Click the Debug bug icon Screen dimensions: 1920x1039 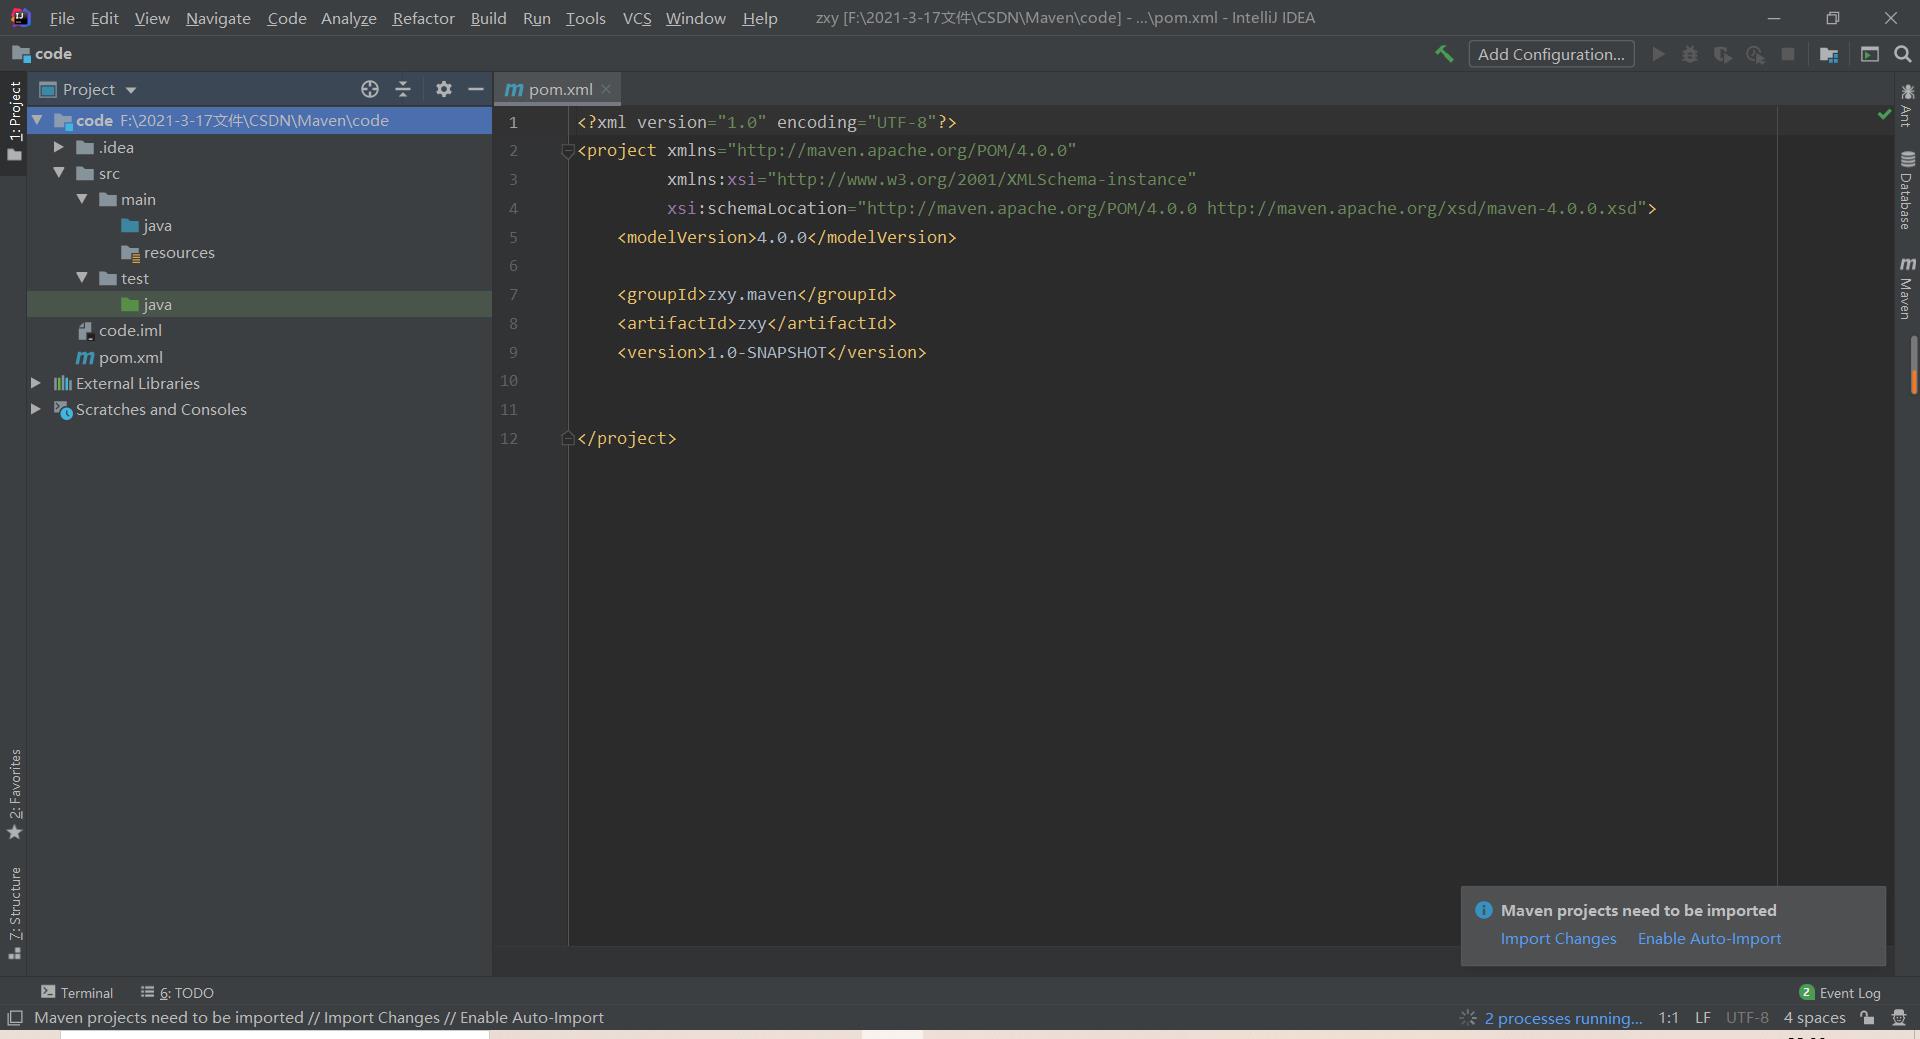[x=1690, y=54]
